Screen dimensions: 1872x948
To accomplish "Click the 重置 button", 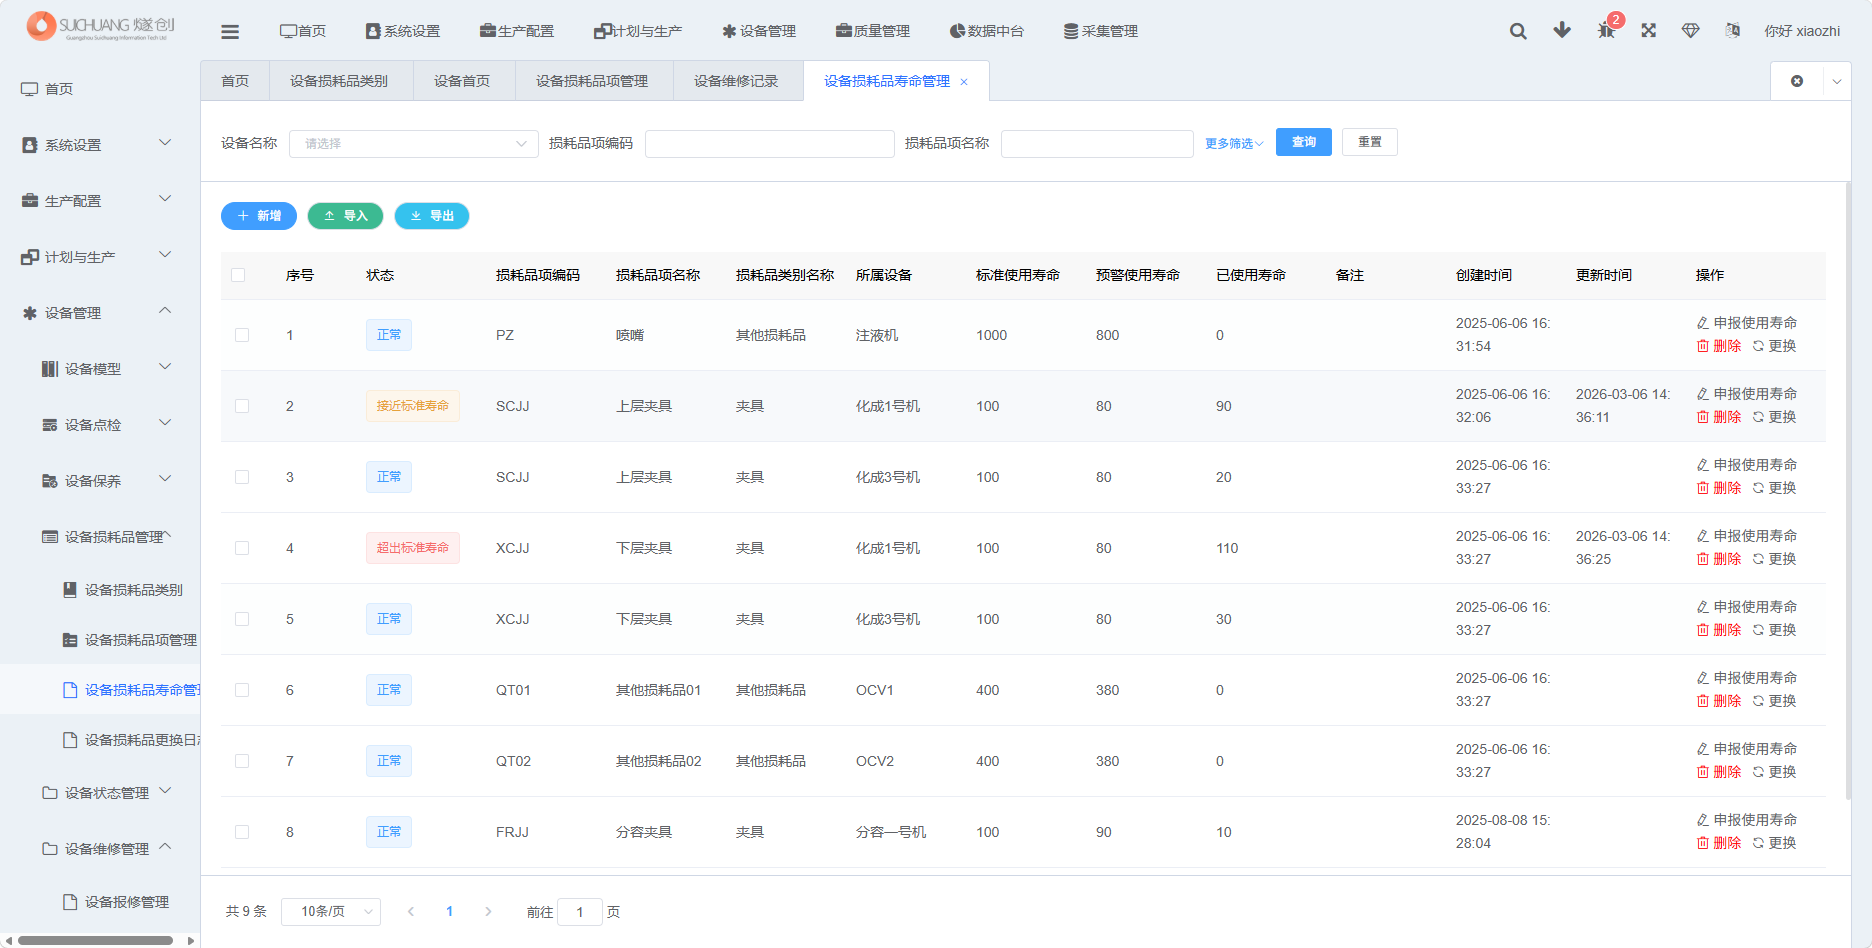I will (1370, 142).
